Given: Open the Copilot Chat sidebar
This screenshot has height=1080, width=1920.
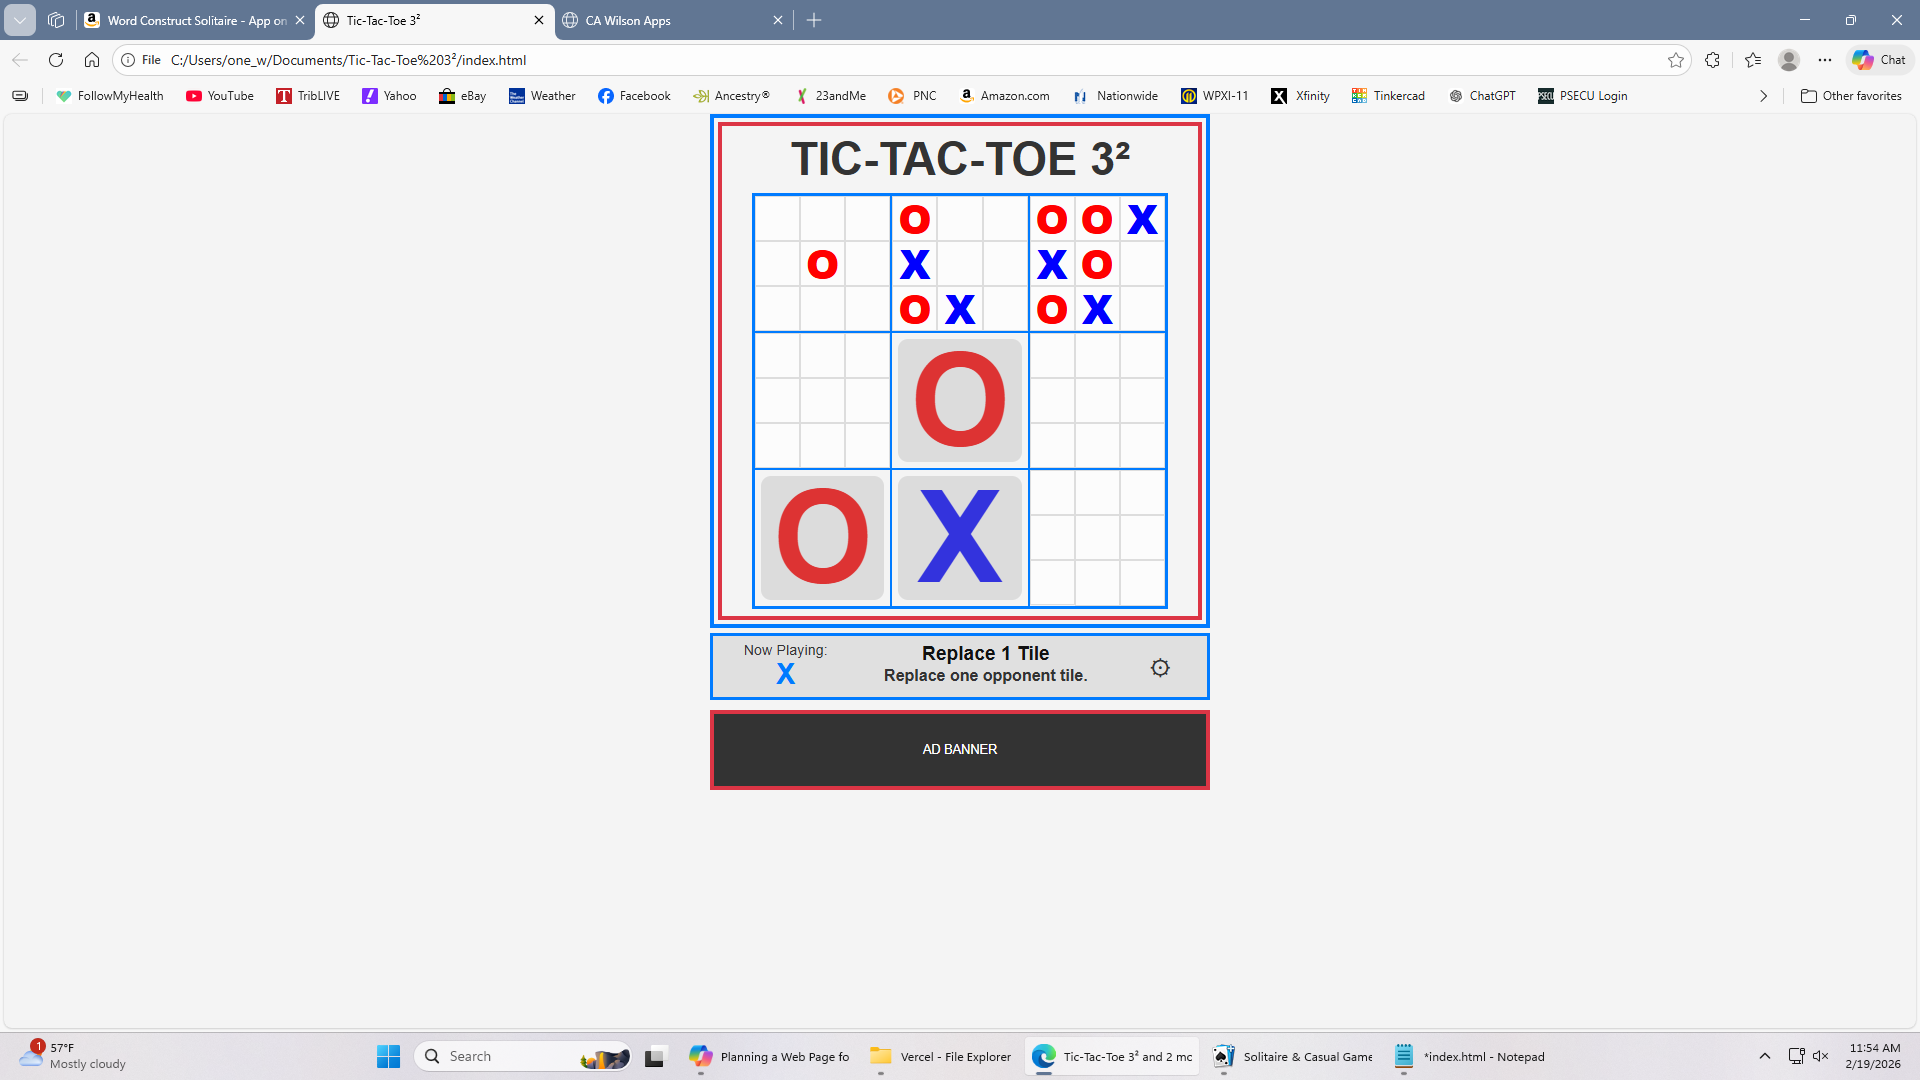Looking at the screenshot, I should tap(1878, 60).
